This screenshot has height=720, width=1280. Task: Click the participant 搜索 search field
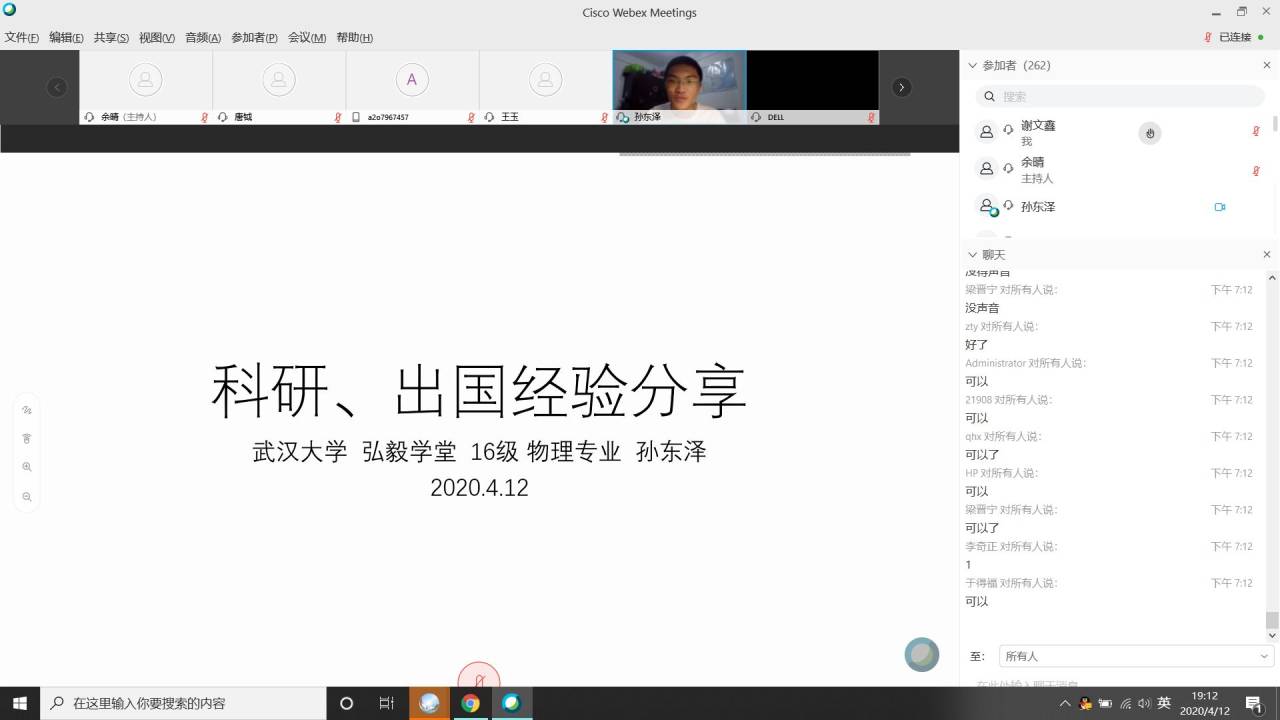point(1120,96)
